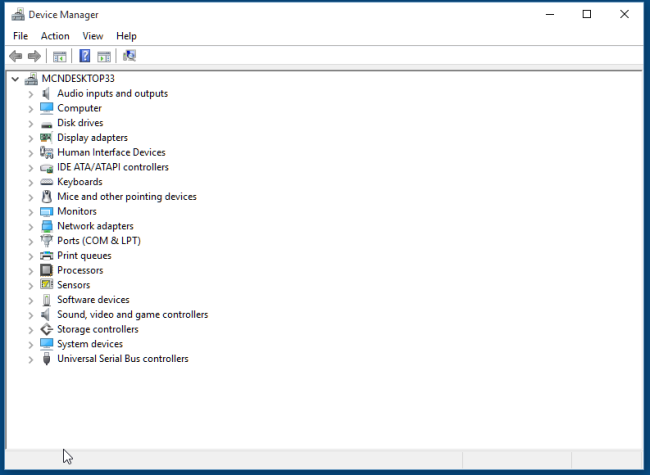The height and width of the screenshot is (475, 650).
Task: Minimize the Device Manager window
Action: (x=550, y=15)
